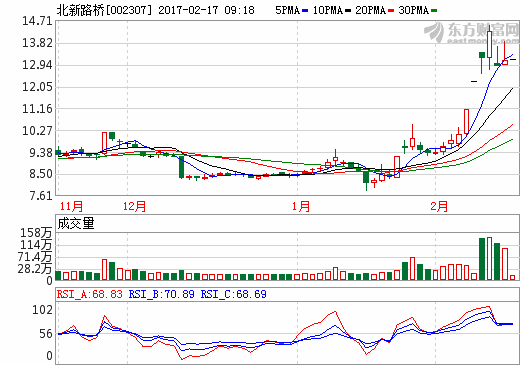
Task: Click the green 30PMA legend swatch
Action: (434, 11)
